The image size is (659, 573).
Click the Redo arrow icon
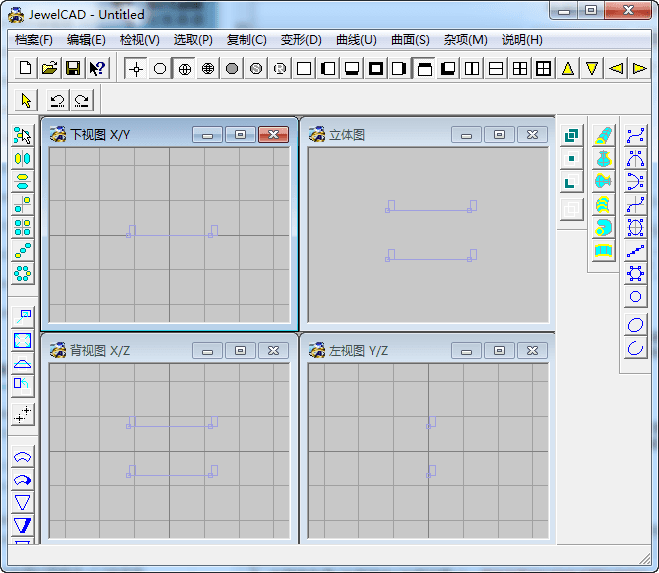point(81,100)
